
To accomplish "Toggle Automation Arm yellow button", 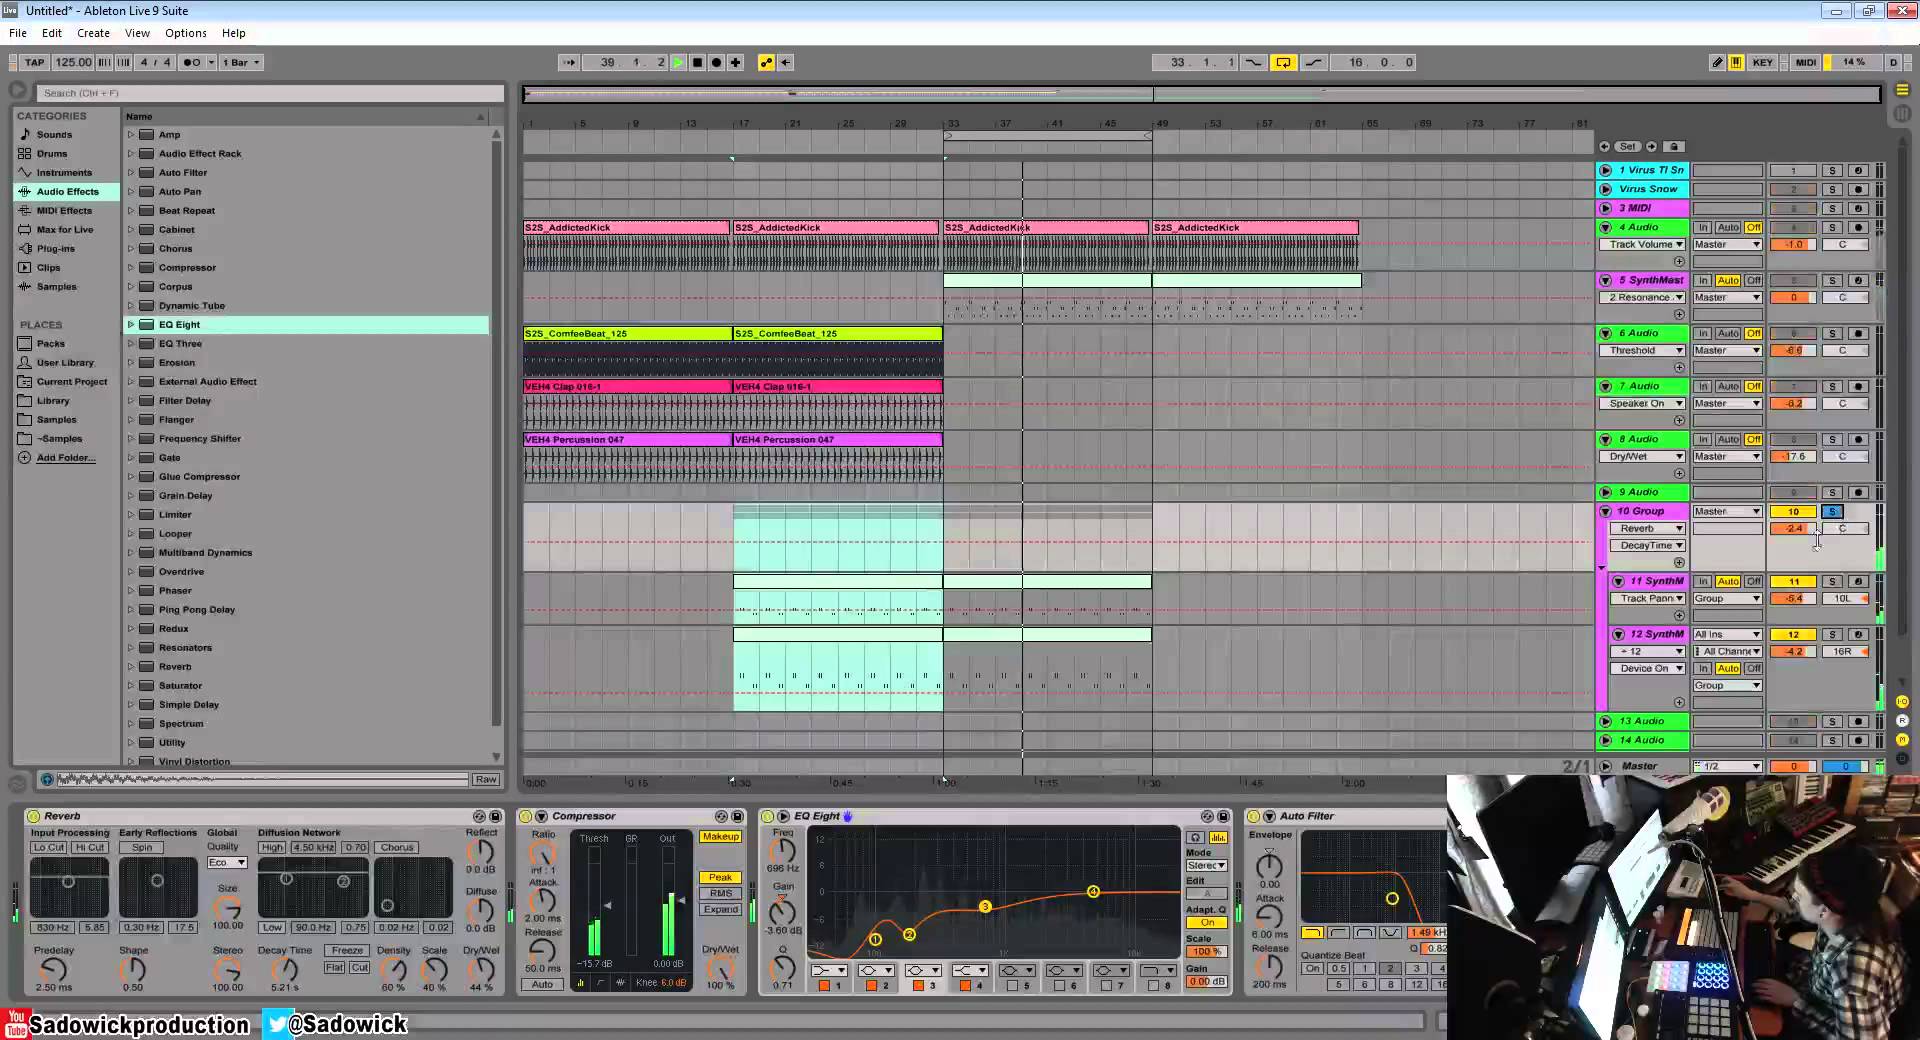I will pyautogui.click(x=767, y=62).
